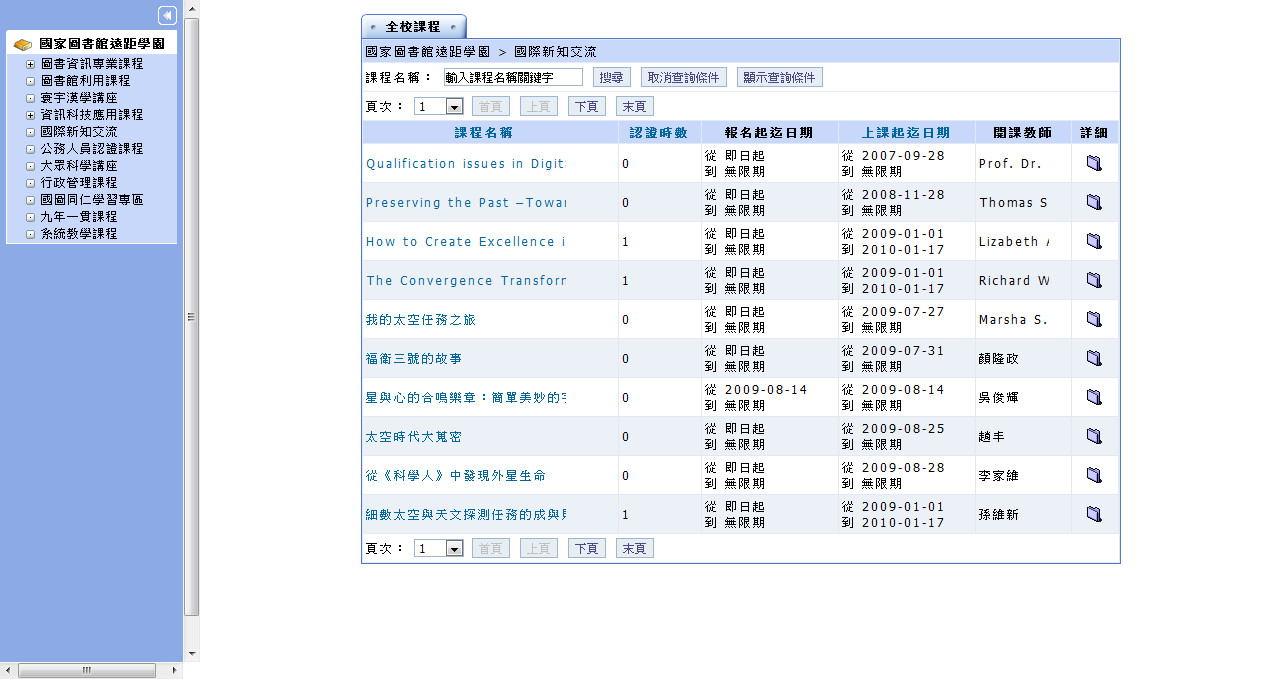Open details icon for 太空時代大蒐密

click(x=1094, y=437)
